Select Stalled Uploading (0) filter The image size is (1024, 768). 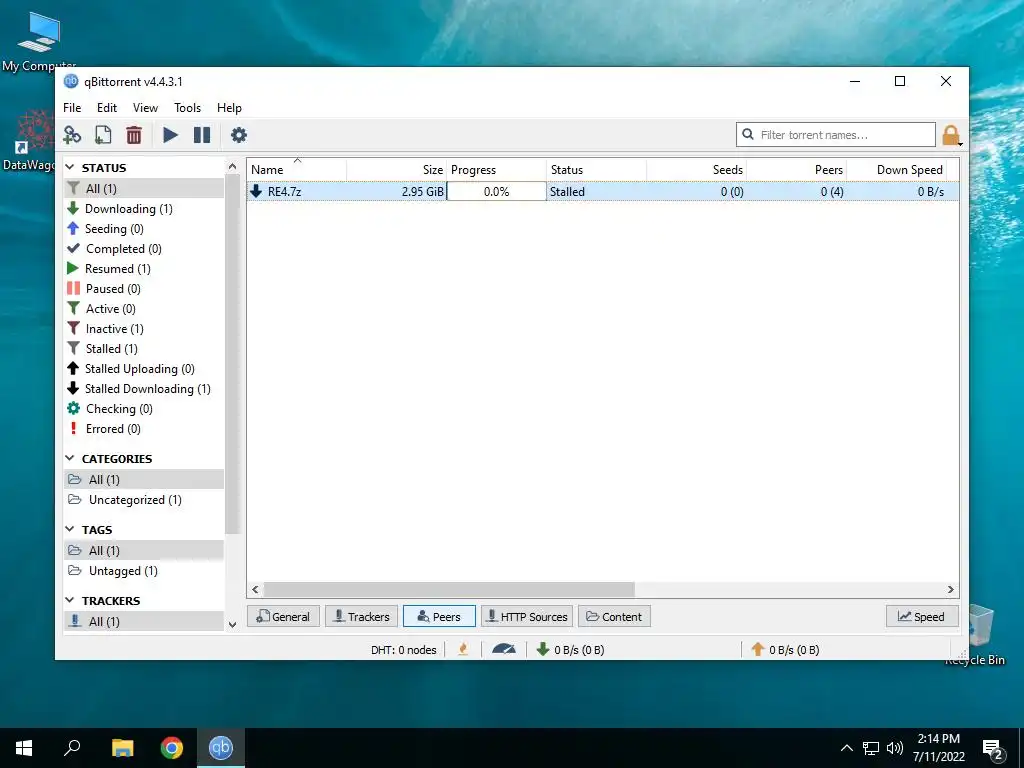139,369
